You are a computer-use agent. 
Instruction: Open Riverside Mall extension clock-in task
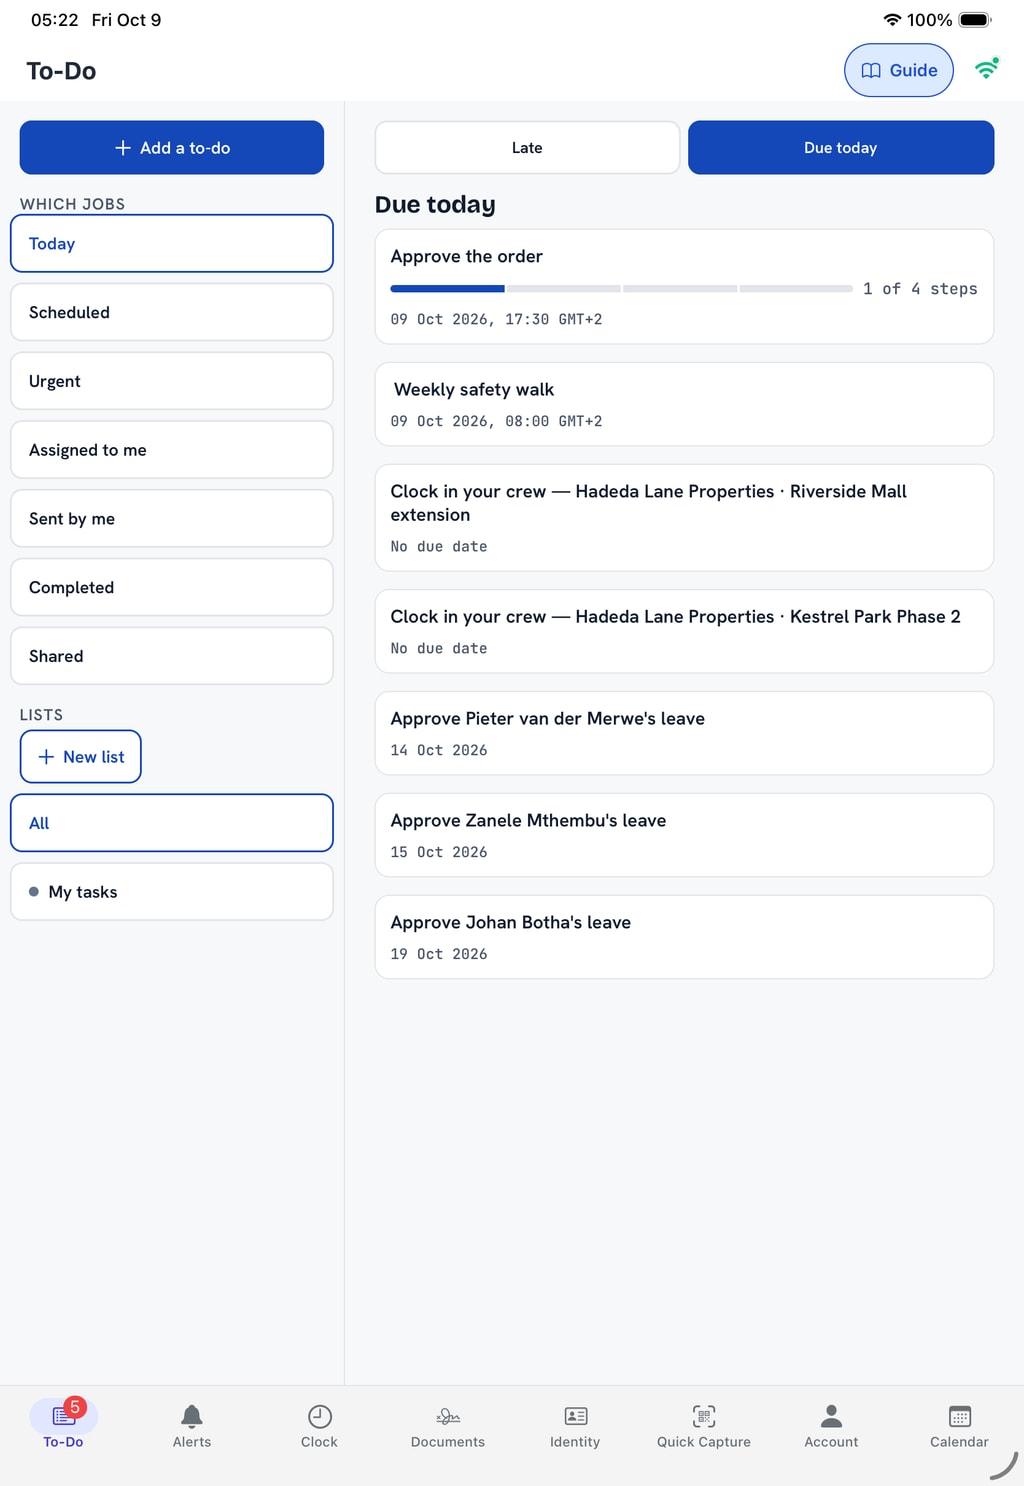point(684,518)
